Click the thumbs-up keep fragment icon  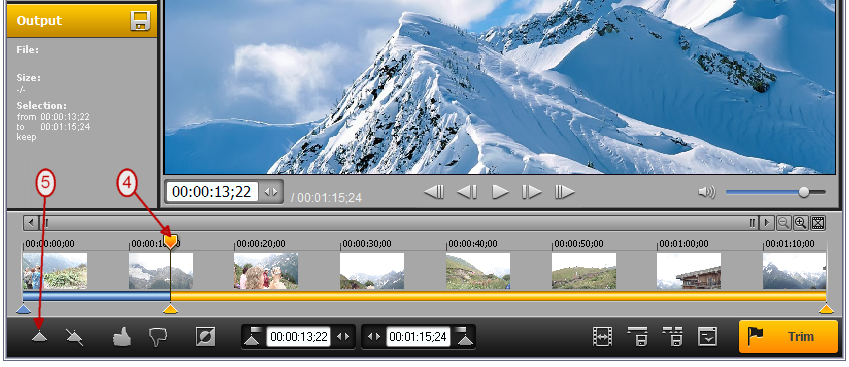coord(122,337)
